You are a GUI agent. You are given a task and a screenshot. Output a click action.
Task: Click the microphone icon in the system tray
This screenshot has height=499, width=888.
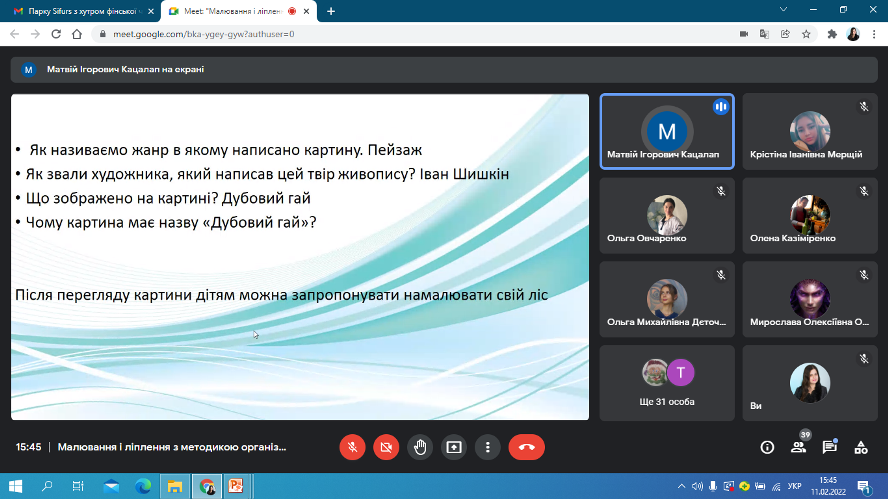713,486
